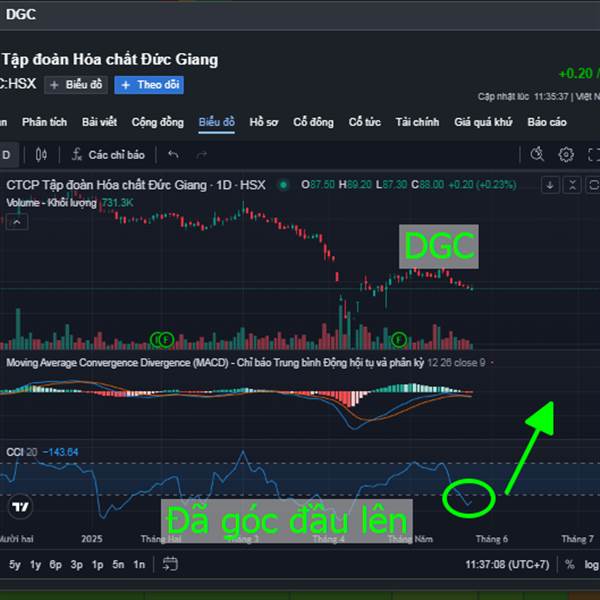Click the first earnings marker in February
The height and width of the screenshot is (600, 600).
(156, 339)
